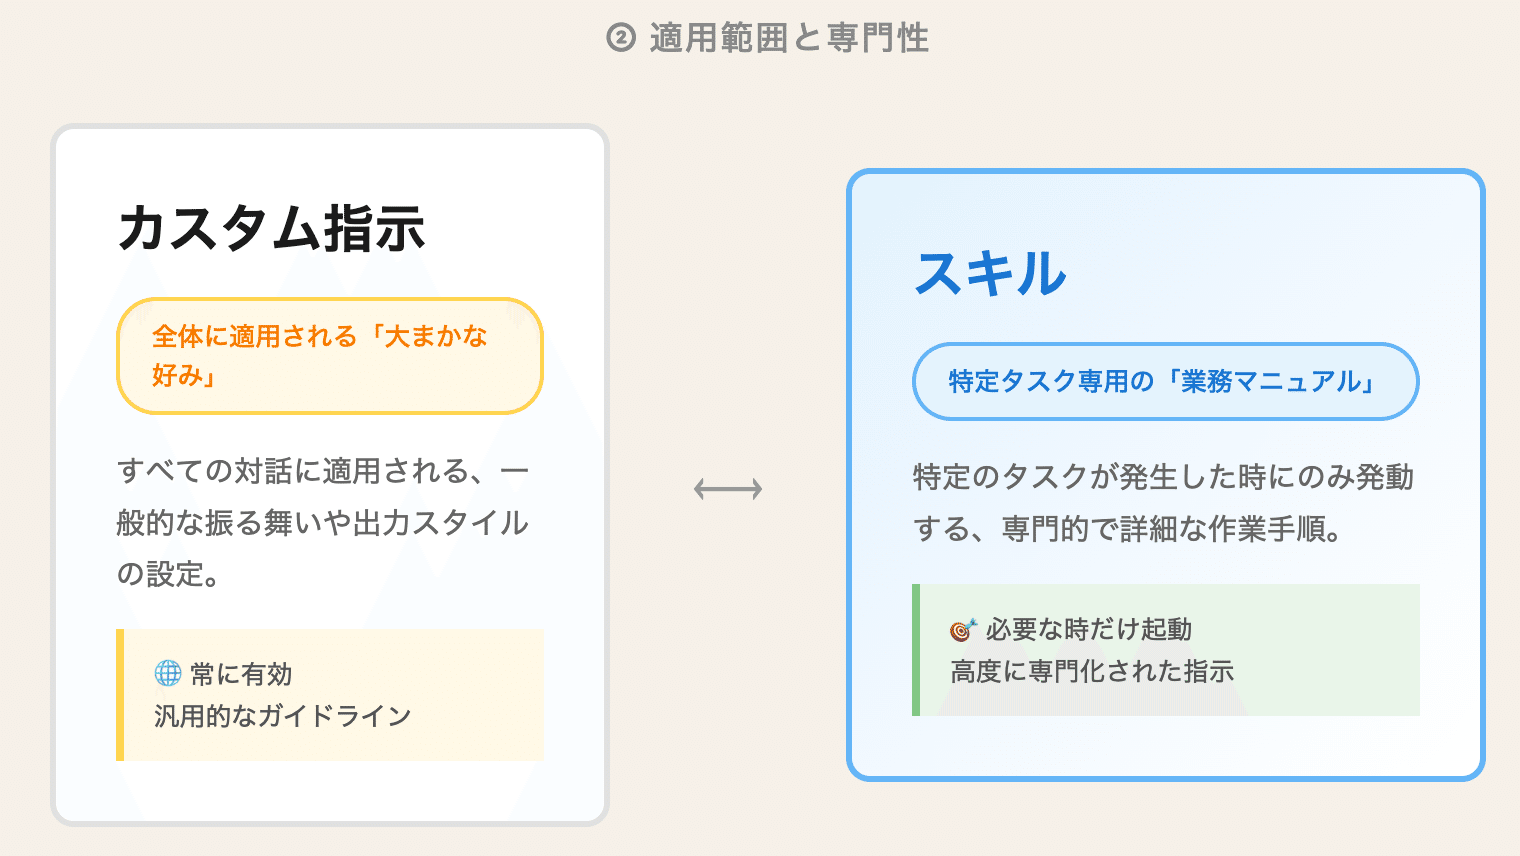Click the blue 特定タスク専用の「業務マニュアル」 pill
The width and height of the screenshot is (1520, 856).
[x=1165, y=381]
